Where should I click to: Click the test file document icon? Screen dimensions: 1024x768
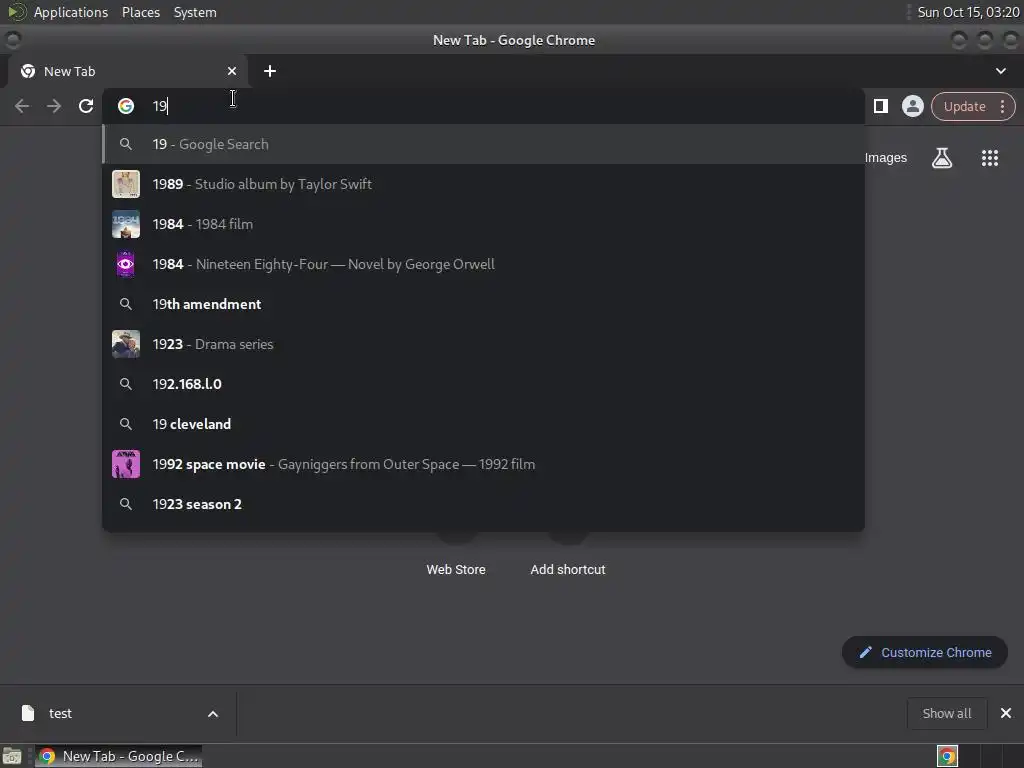[x=28, y=713]
